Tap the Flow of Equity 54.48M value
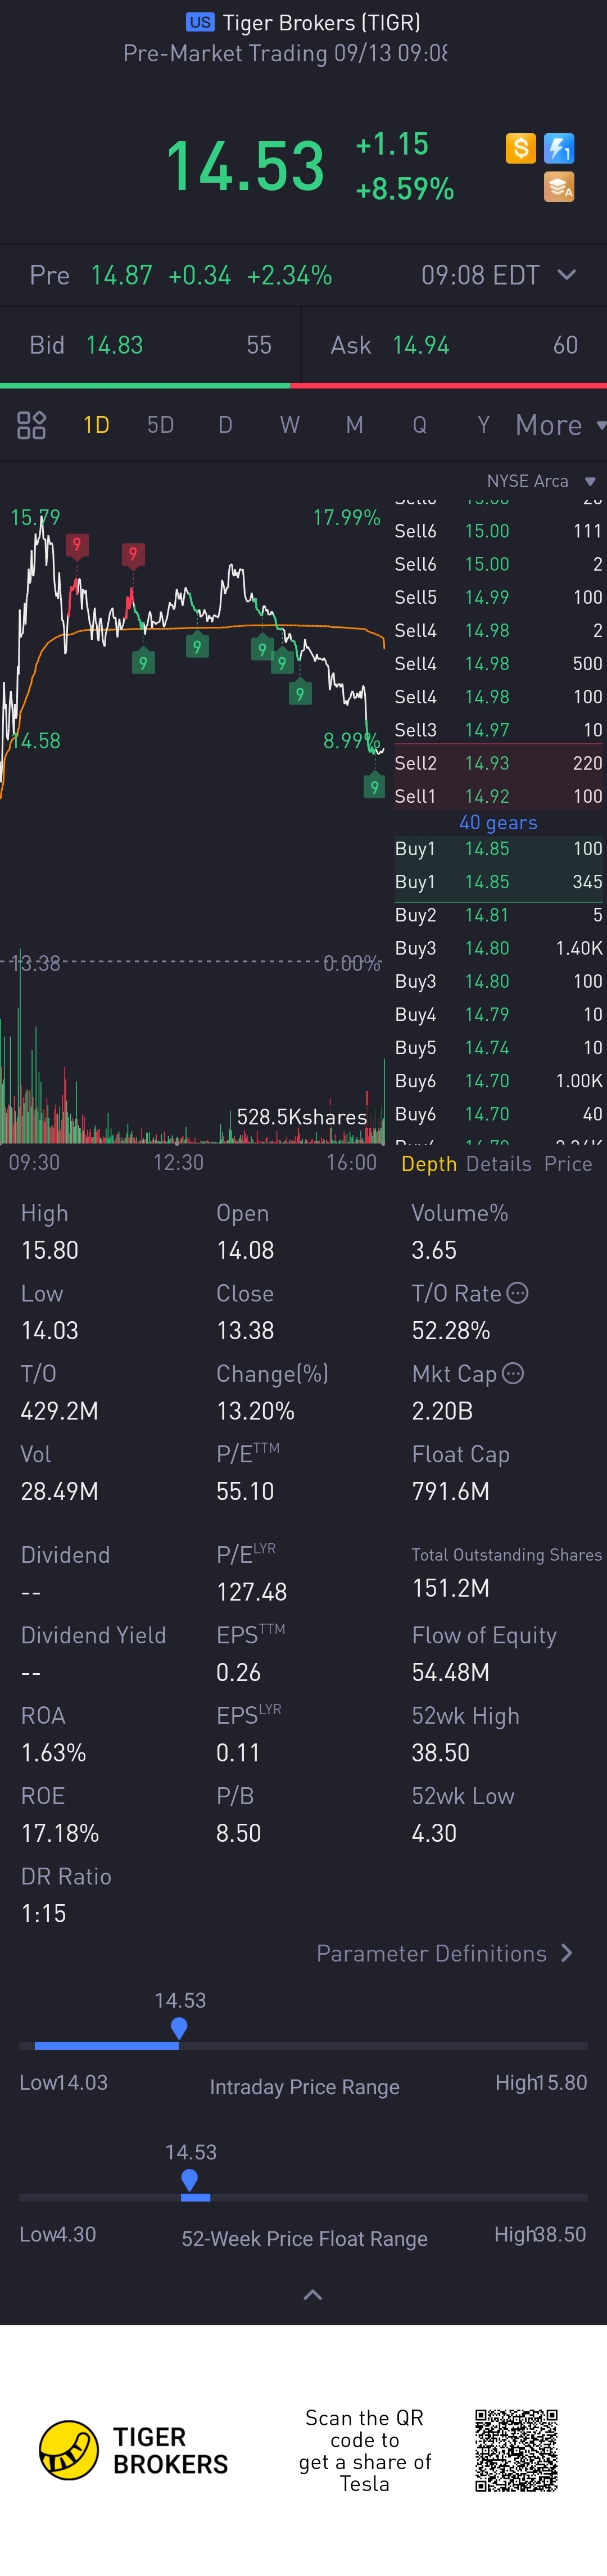 click(x=451, y=1672)
